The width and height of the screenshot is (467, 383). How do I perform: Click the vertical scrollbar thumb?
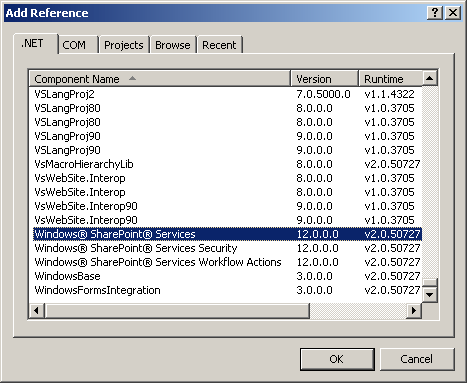430,283
